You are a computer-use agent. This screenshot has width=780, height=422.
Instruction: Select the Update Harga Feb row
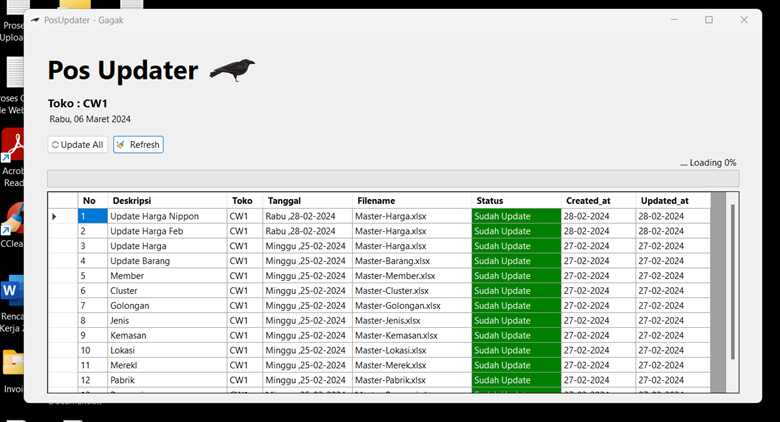click(x=379, y=231)
